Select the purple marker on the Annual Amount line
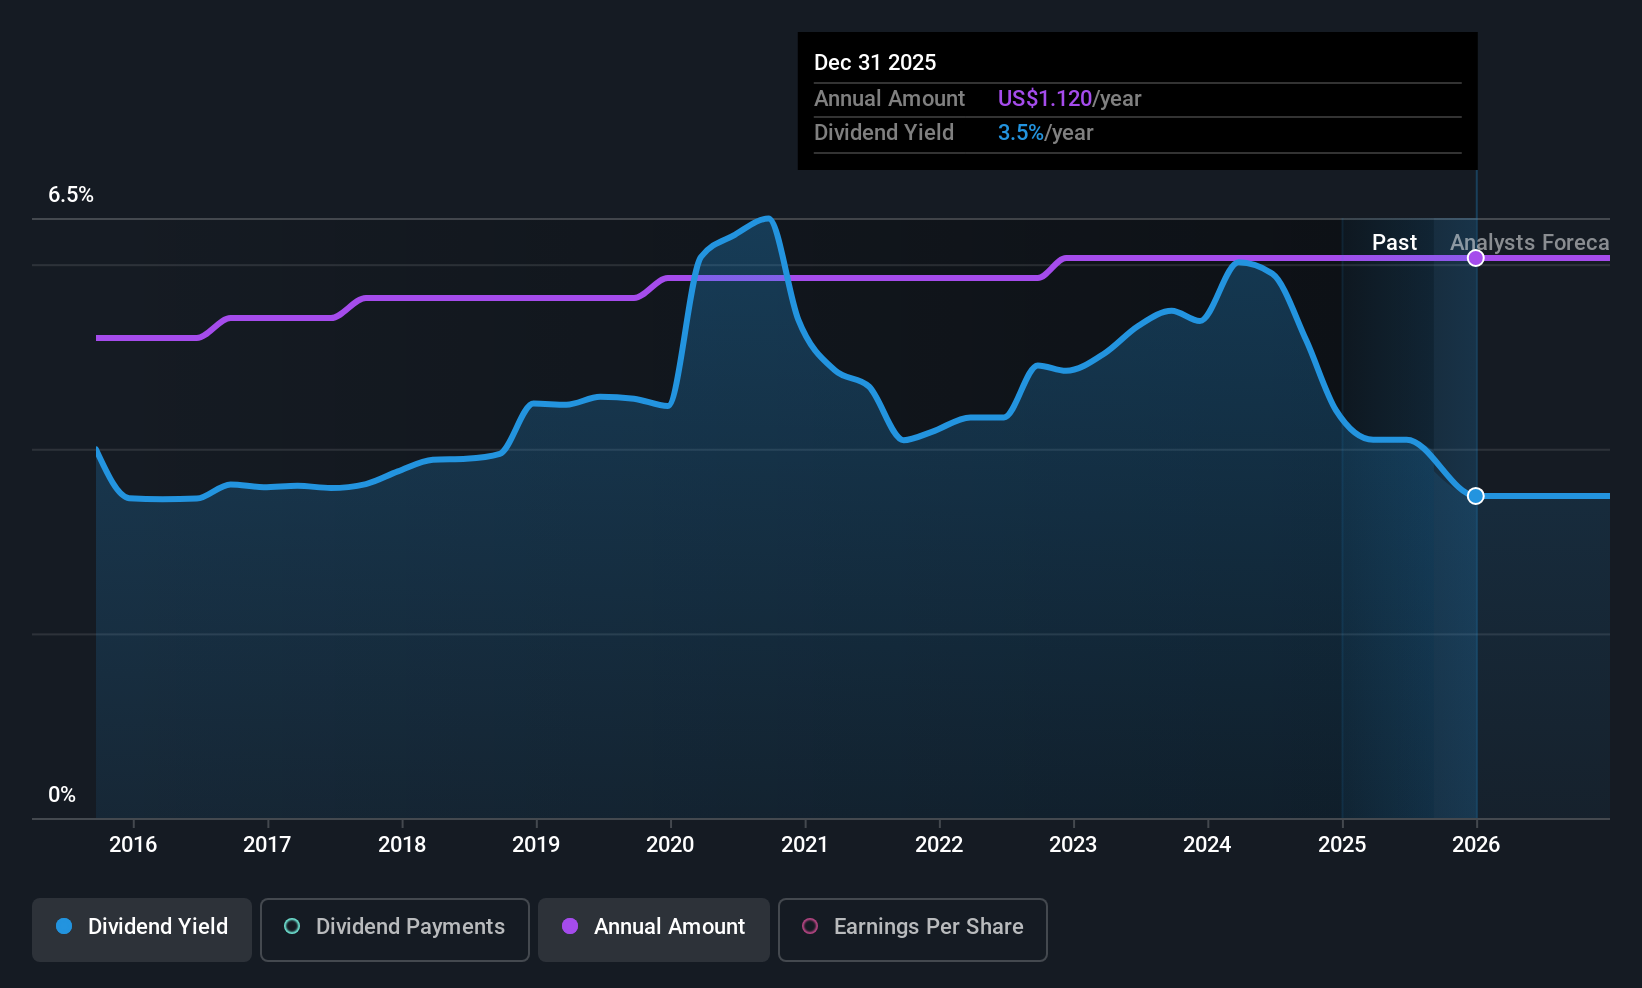Screen dimensions: 1642x988 pos(1475,258)
